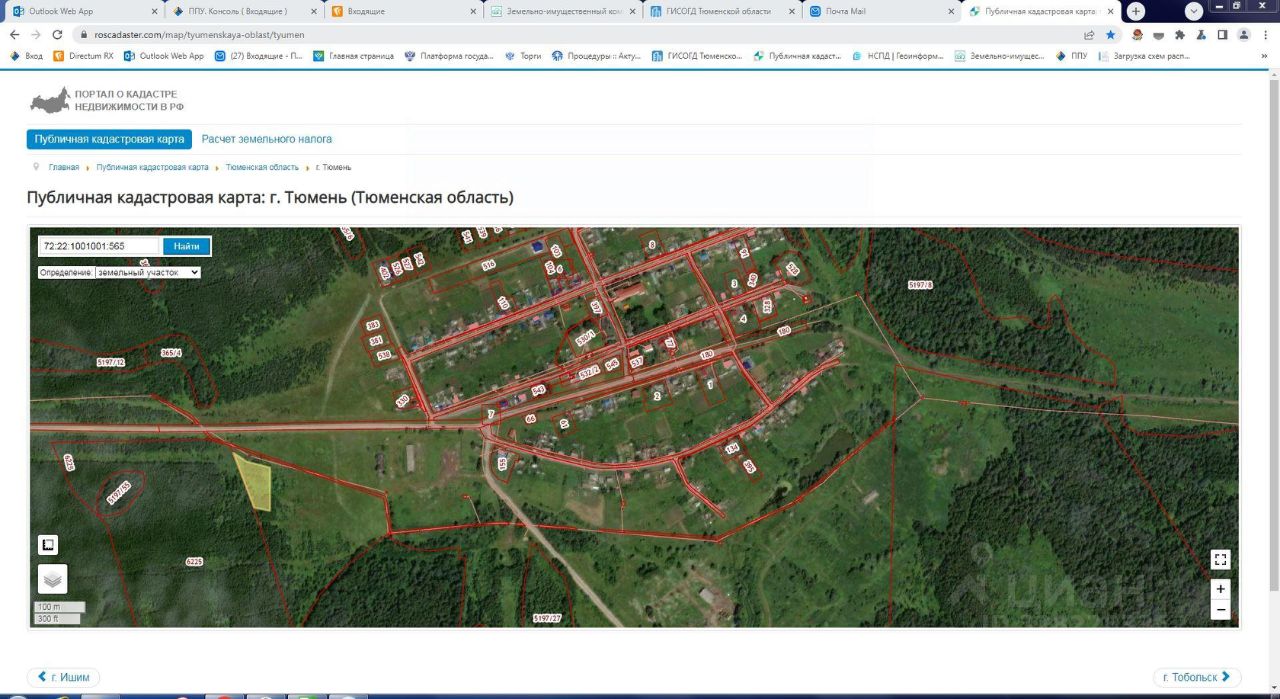Open the (27) Входящие bookmark
This screenshot has width=1280, height=699.
[x=259, y=56]
